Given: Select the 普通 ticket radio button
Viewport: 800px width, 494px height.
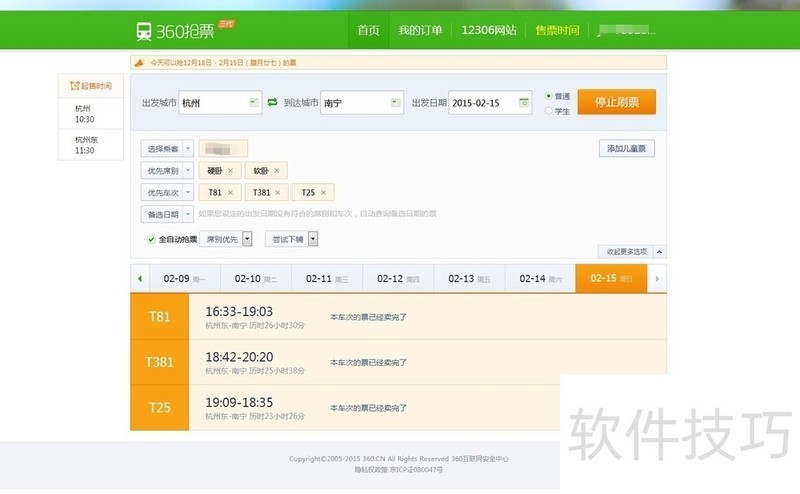Looking at the screenshot, I should pos(548,96).
